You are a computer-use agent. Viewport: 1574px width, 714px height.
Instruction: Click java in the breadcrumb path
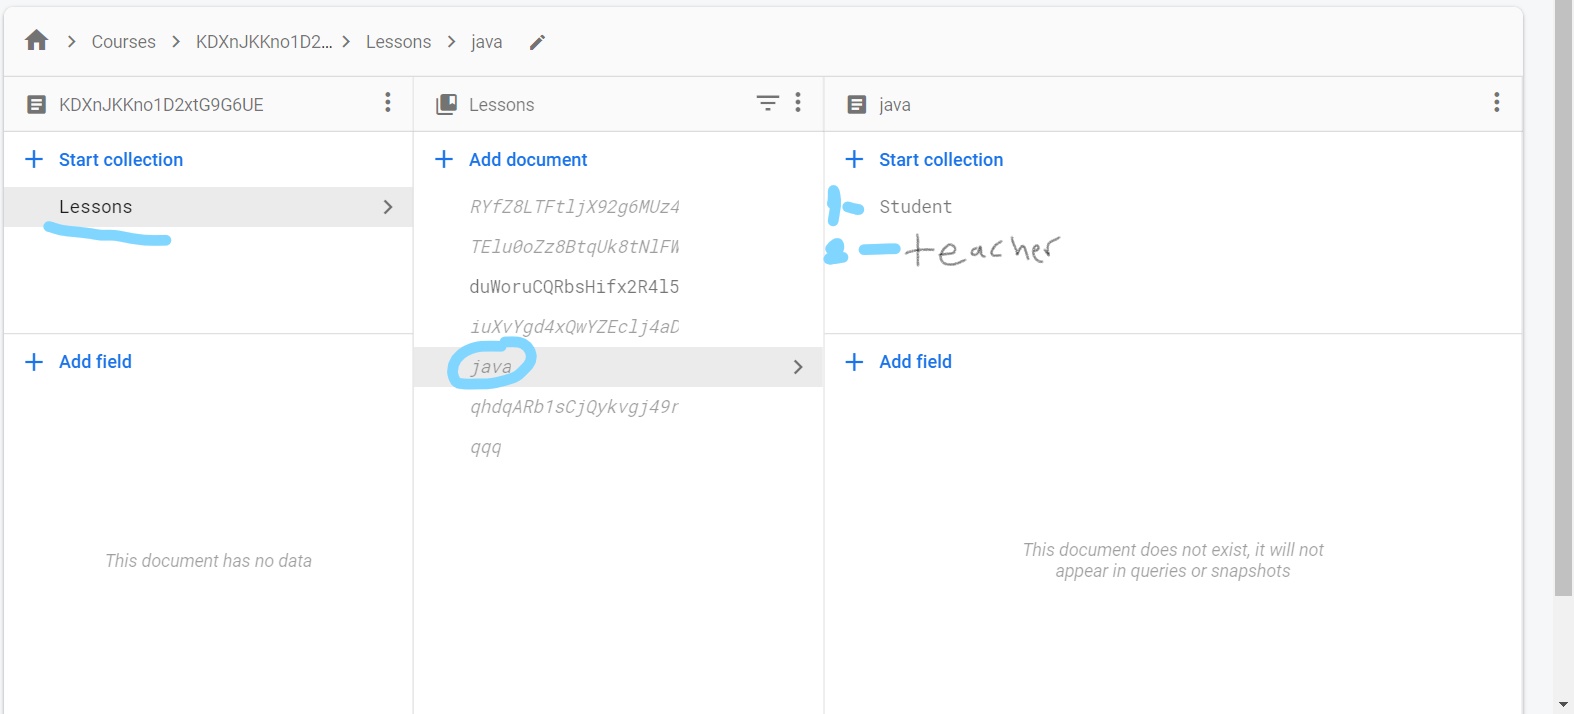486,42
